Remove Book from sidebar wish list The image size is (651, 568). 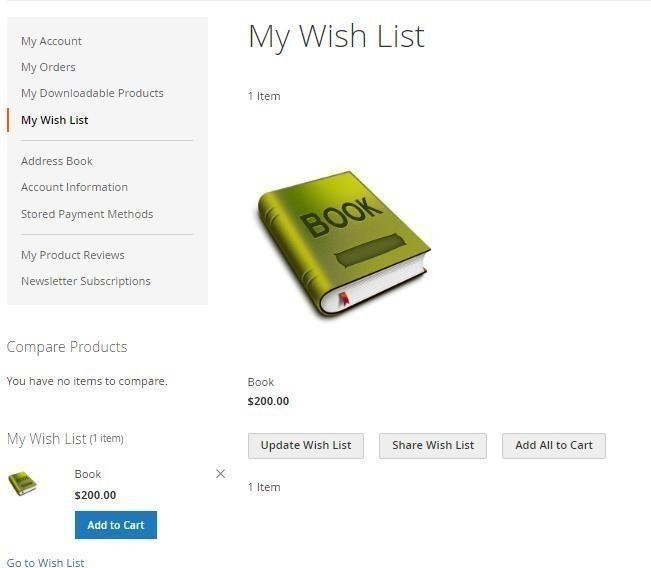pos(220,473)
